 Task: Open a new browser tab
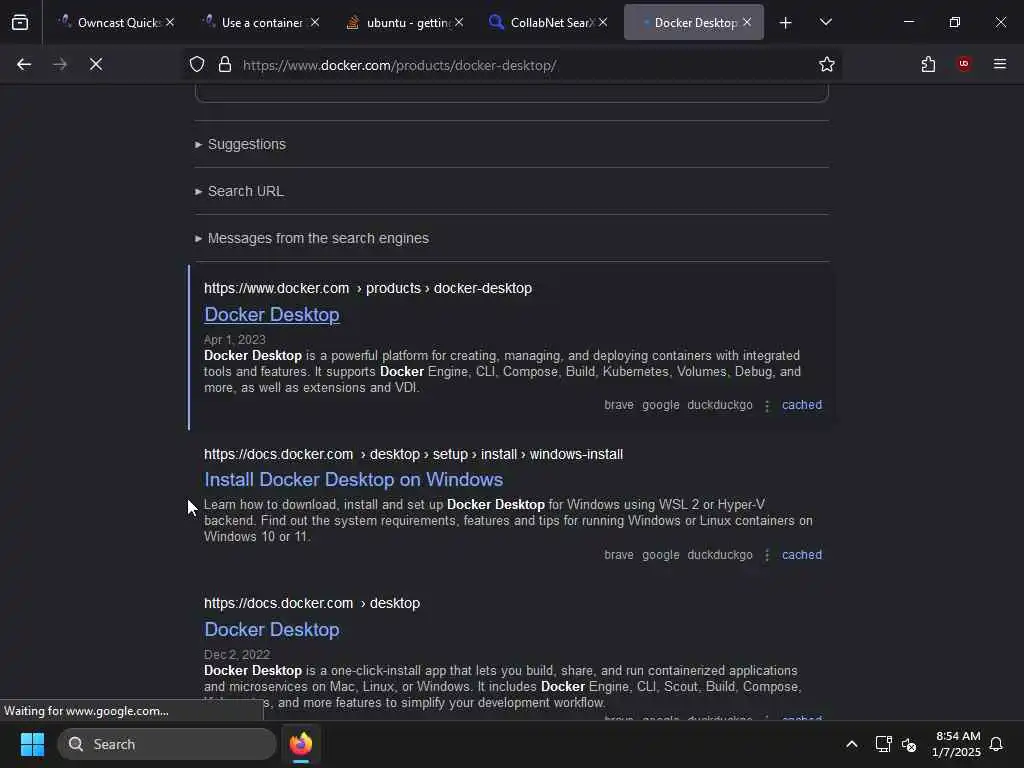(786, 23)
